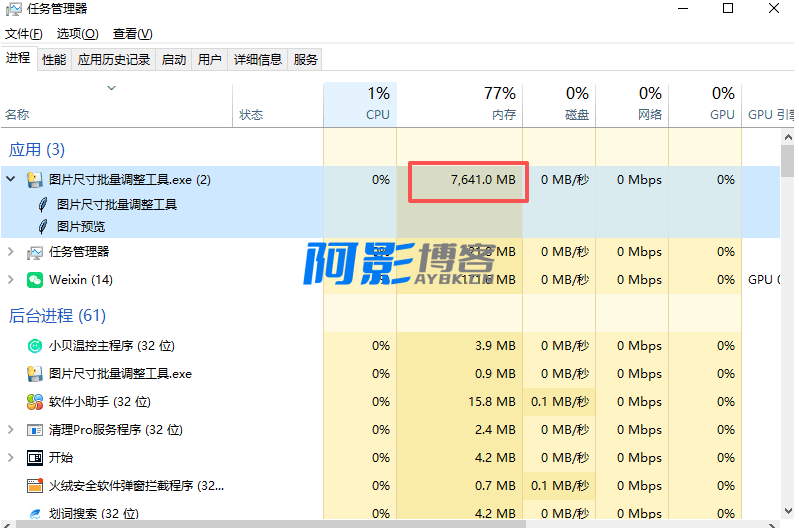
Task: Click the 火绒安全软件弹窗拦截程序 icon
Action: point(35,486)
